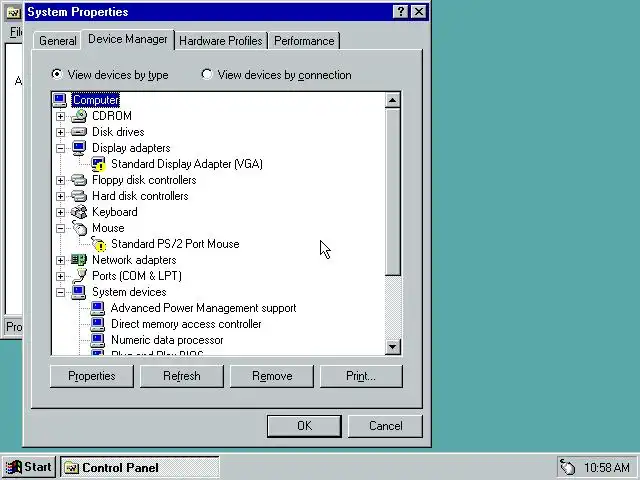Switch to the General tab
Image resolution: width=640 pixels, height=480 pixels.
coord(58,41)
